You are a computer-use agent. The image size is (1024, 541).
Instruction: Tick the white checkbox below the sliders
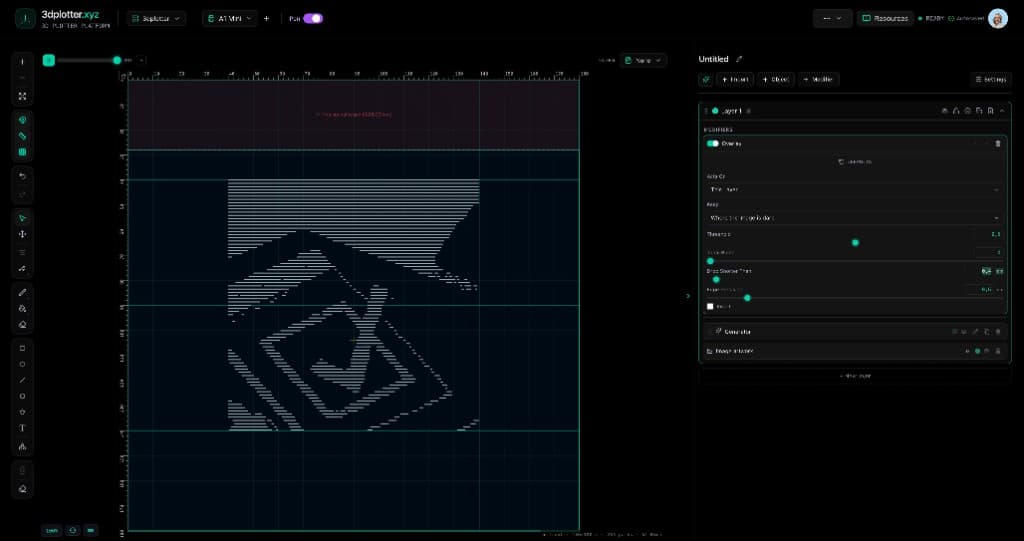coord(710,306)
